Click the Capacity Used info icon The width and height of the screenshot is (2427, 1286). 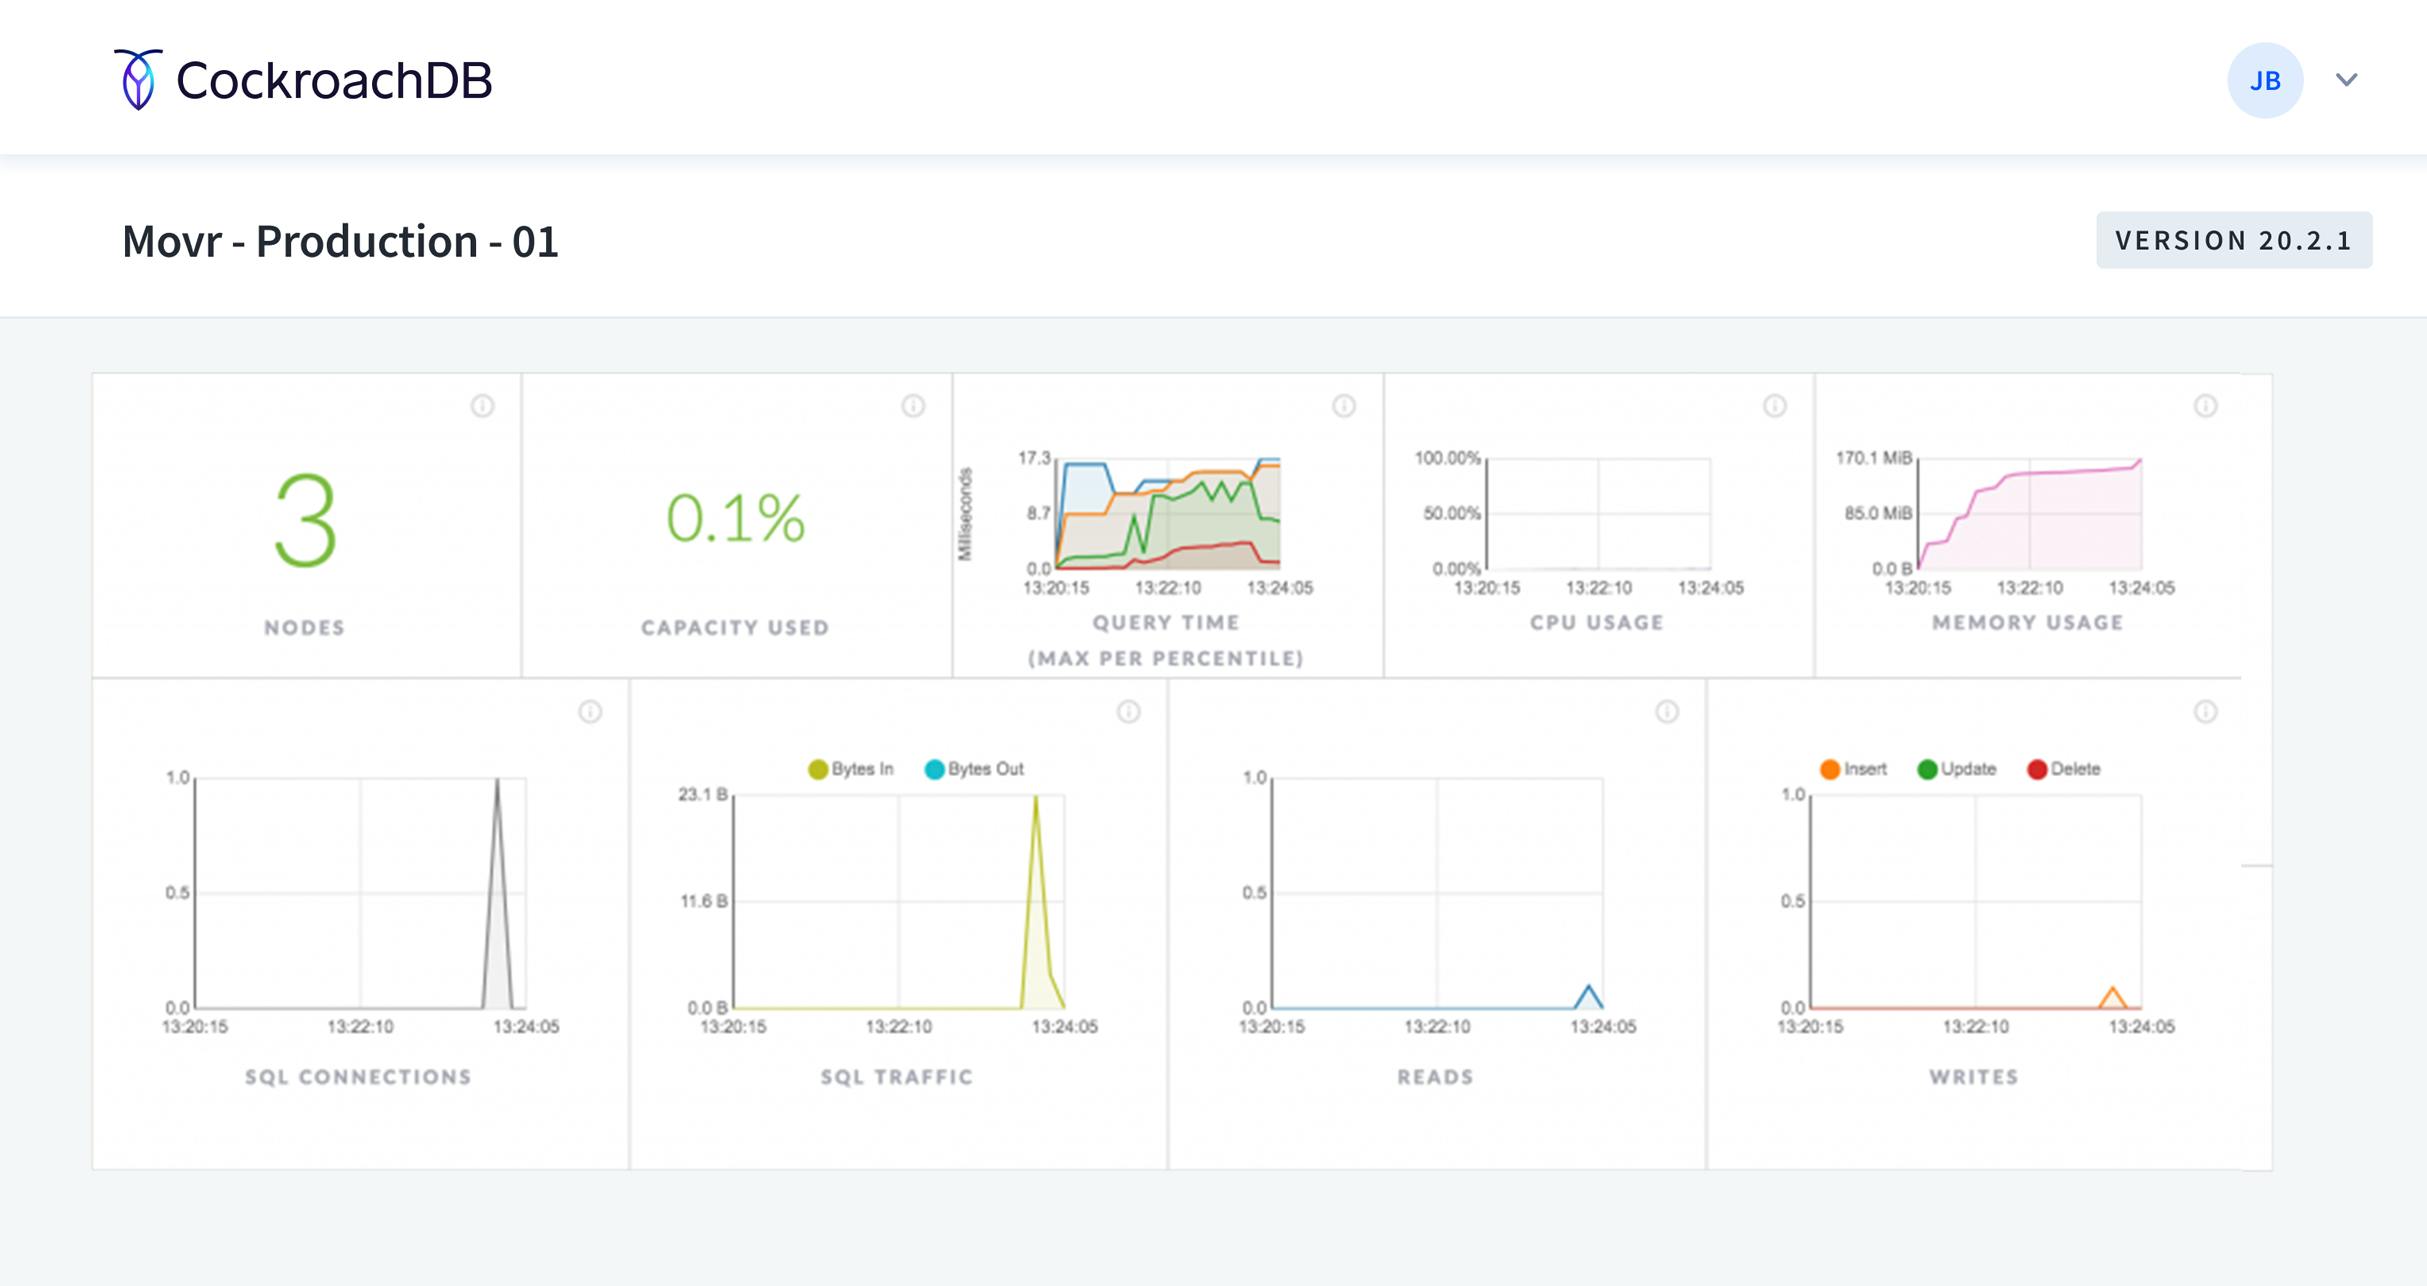913,406
